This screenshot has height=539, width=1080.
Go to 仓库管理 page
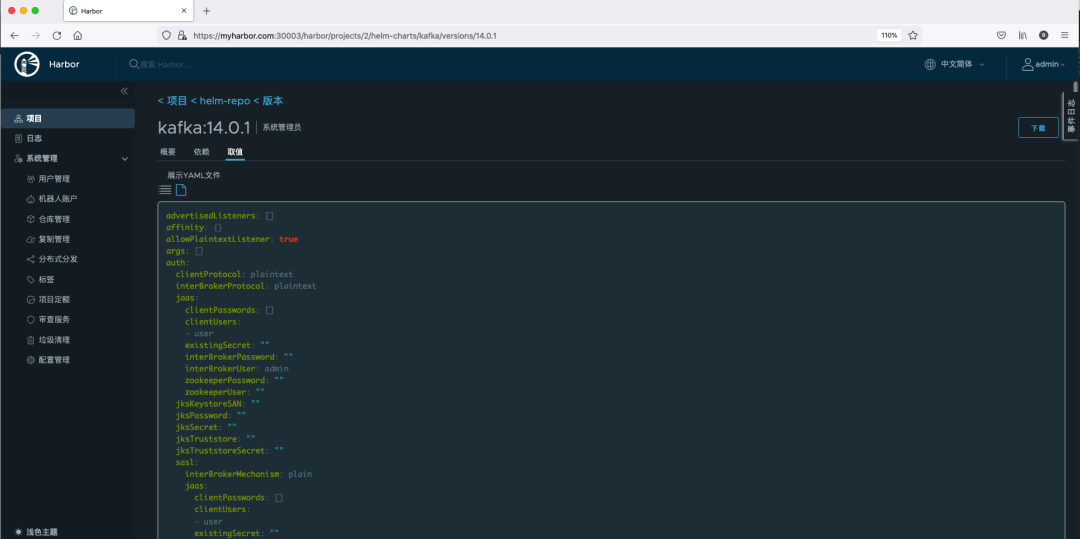(x=54, y=219)
